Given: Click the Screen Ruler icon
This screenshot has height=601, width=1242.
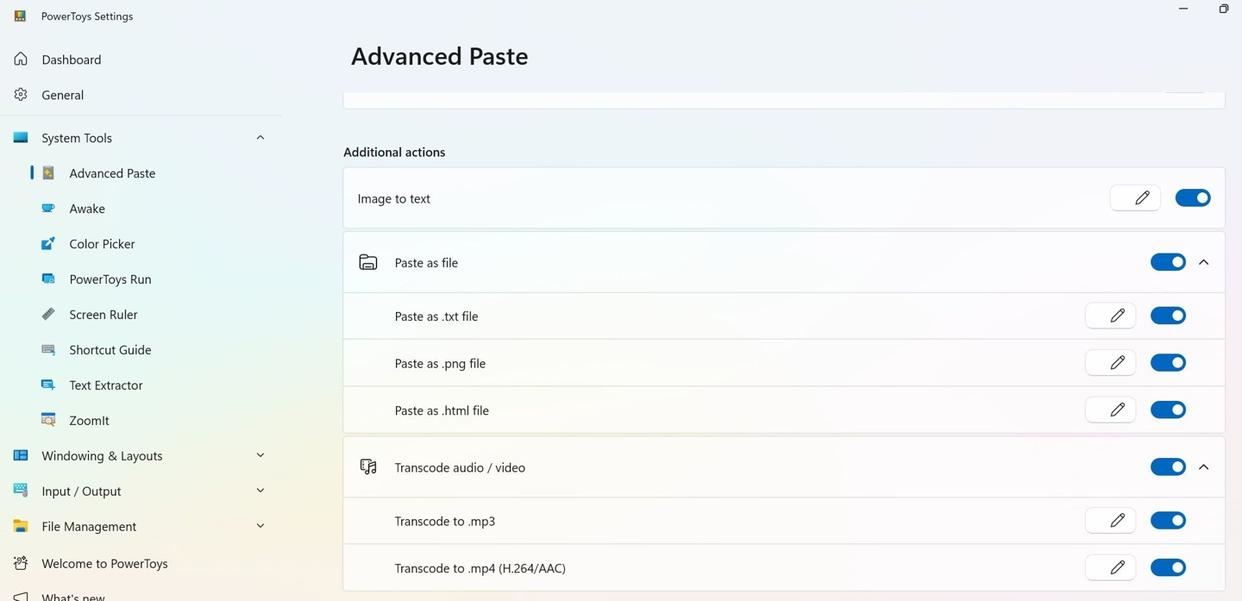Looking at the screenshot, I should (48, 315).
